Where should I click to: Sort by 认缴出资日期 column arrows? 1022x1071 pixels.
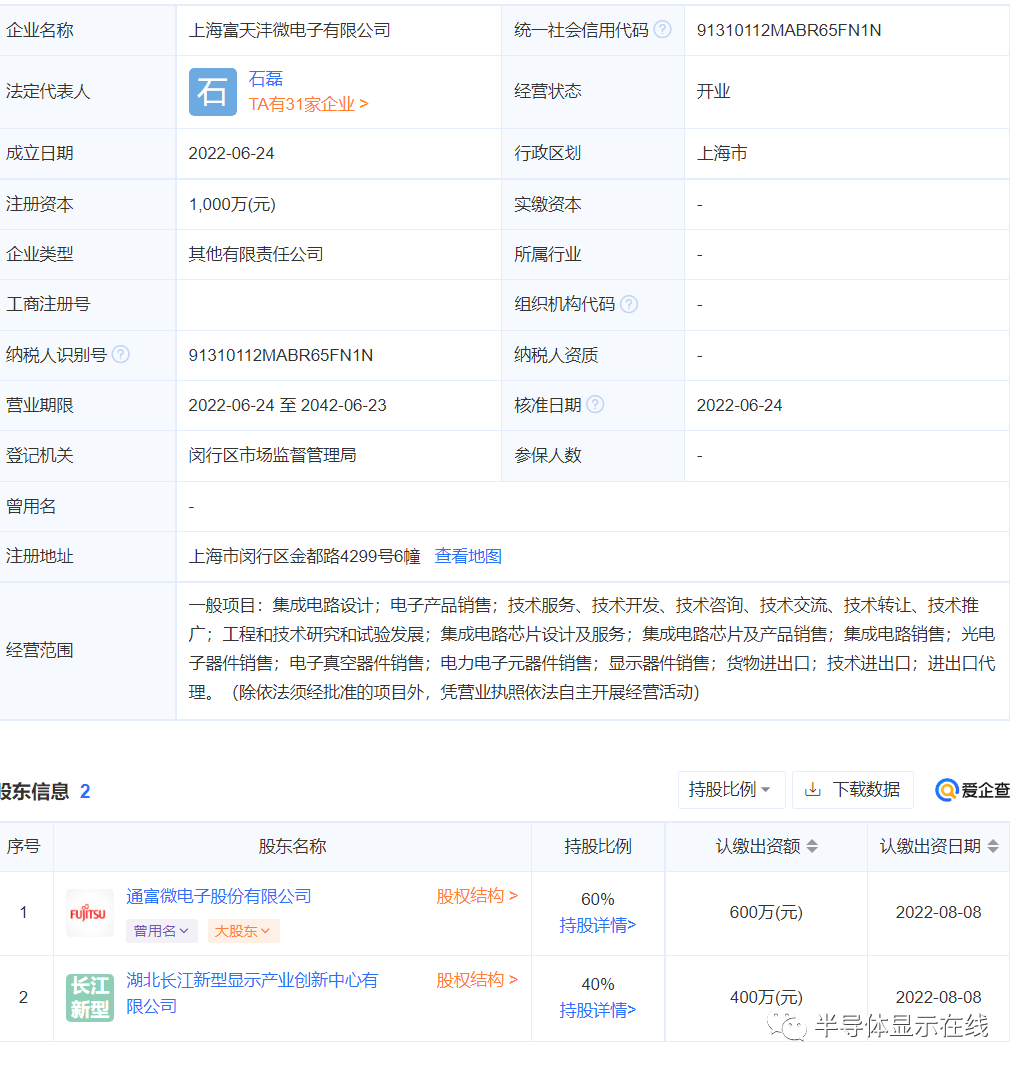[993, 847]
